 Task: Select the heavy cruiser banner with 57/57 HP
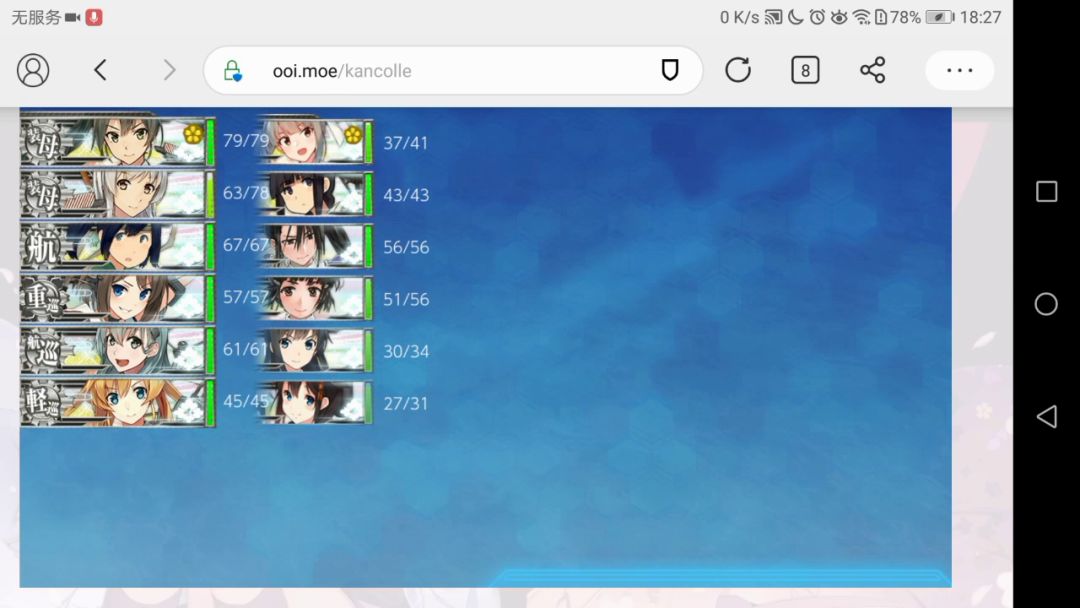tap(115, 297)
